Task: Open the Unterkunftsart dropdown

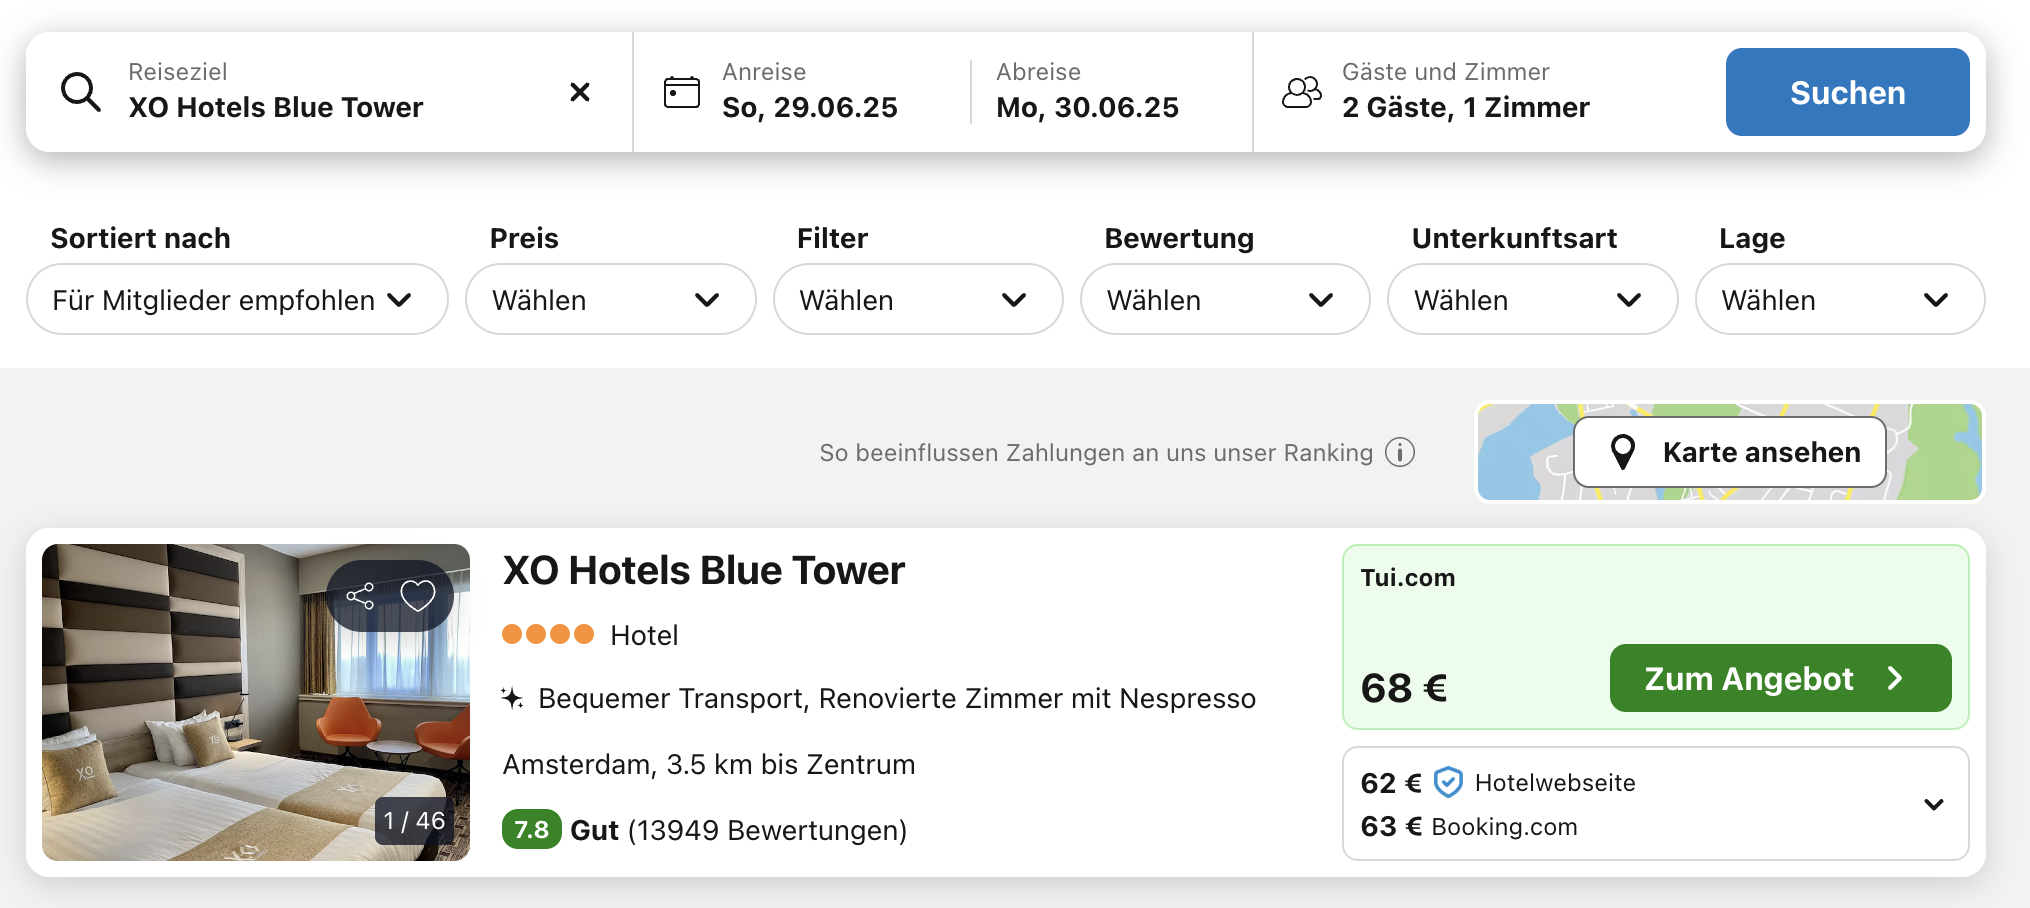Action: pyautogui.click(x=1532, y=299)
